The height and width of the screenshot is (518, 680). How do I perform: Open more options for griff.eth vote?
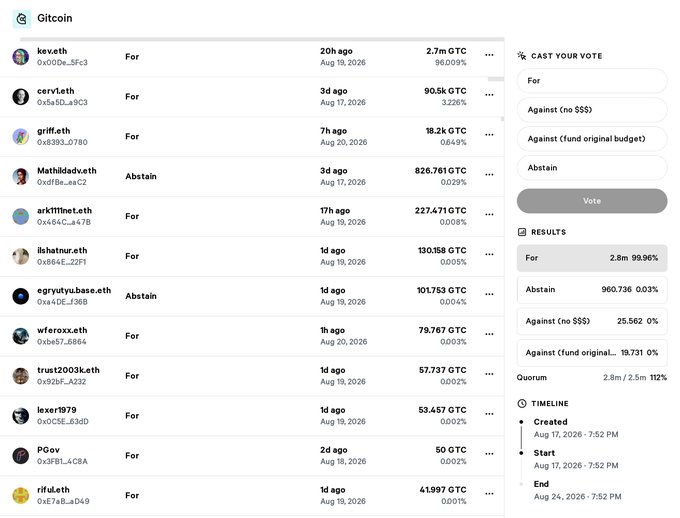click(490, 135)
